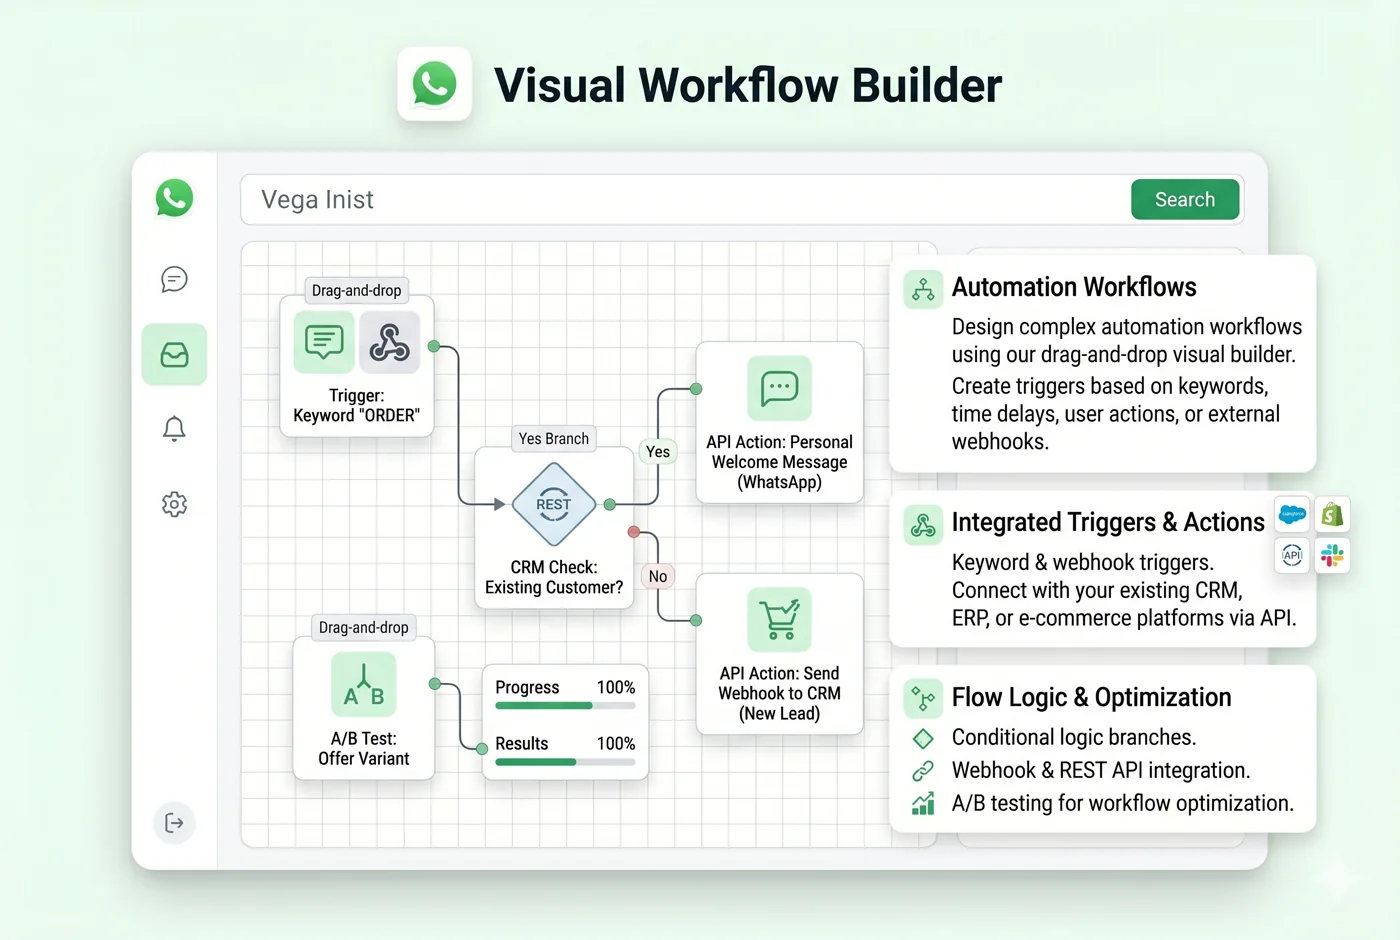Click the chat bubble icon in Welcome Message node

[779, 388]
